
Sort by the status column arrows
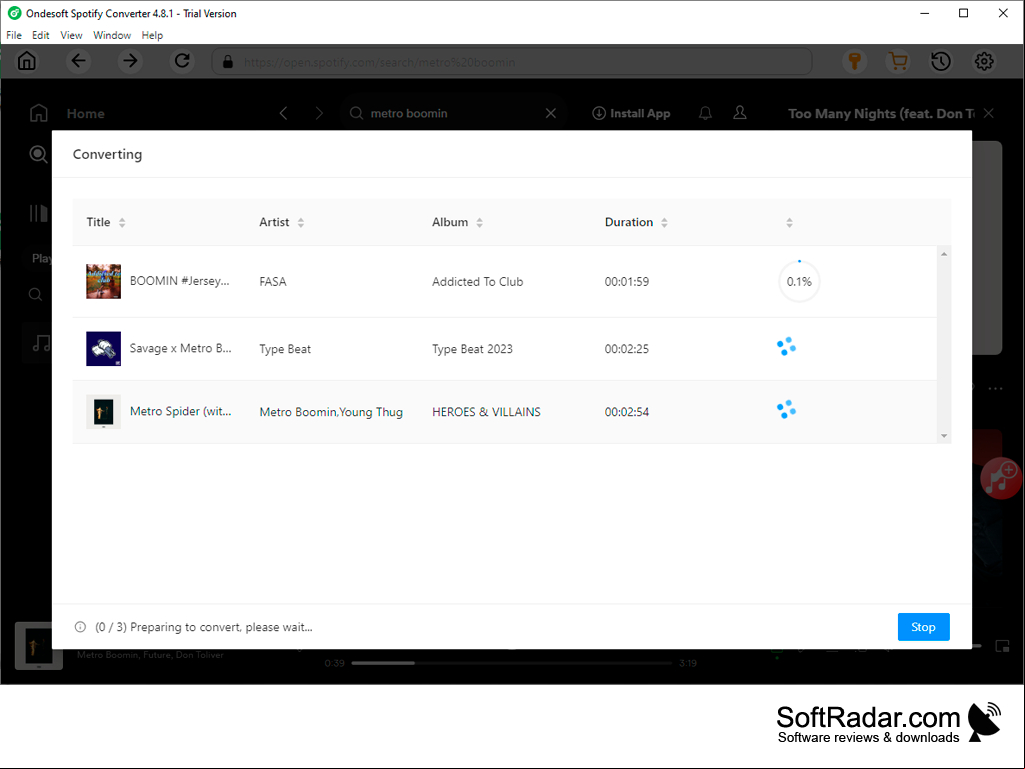coord(790,222)
